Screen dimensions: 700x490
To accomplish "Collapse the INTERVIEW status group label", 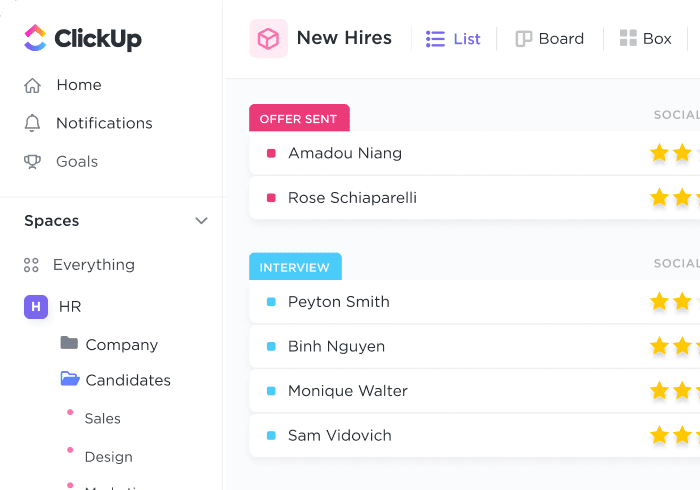I will coord(295,267).
